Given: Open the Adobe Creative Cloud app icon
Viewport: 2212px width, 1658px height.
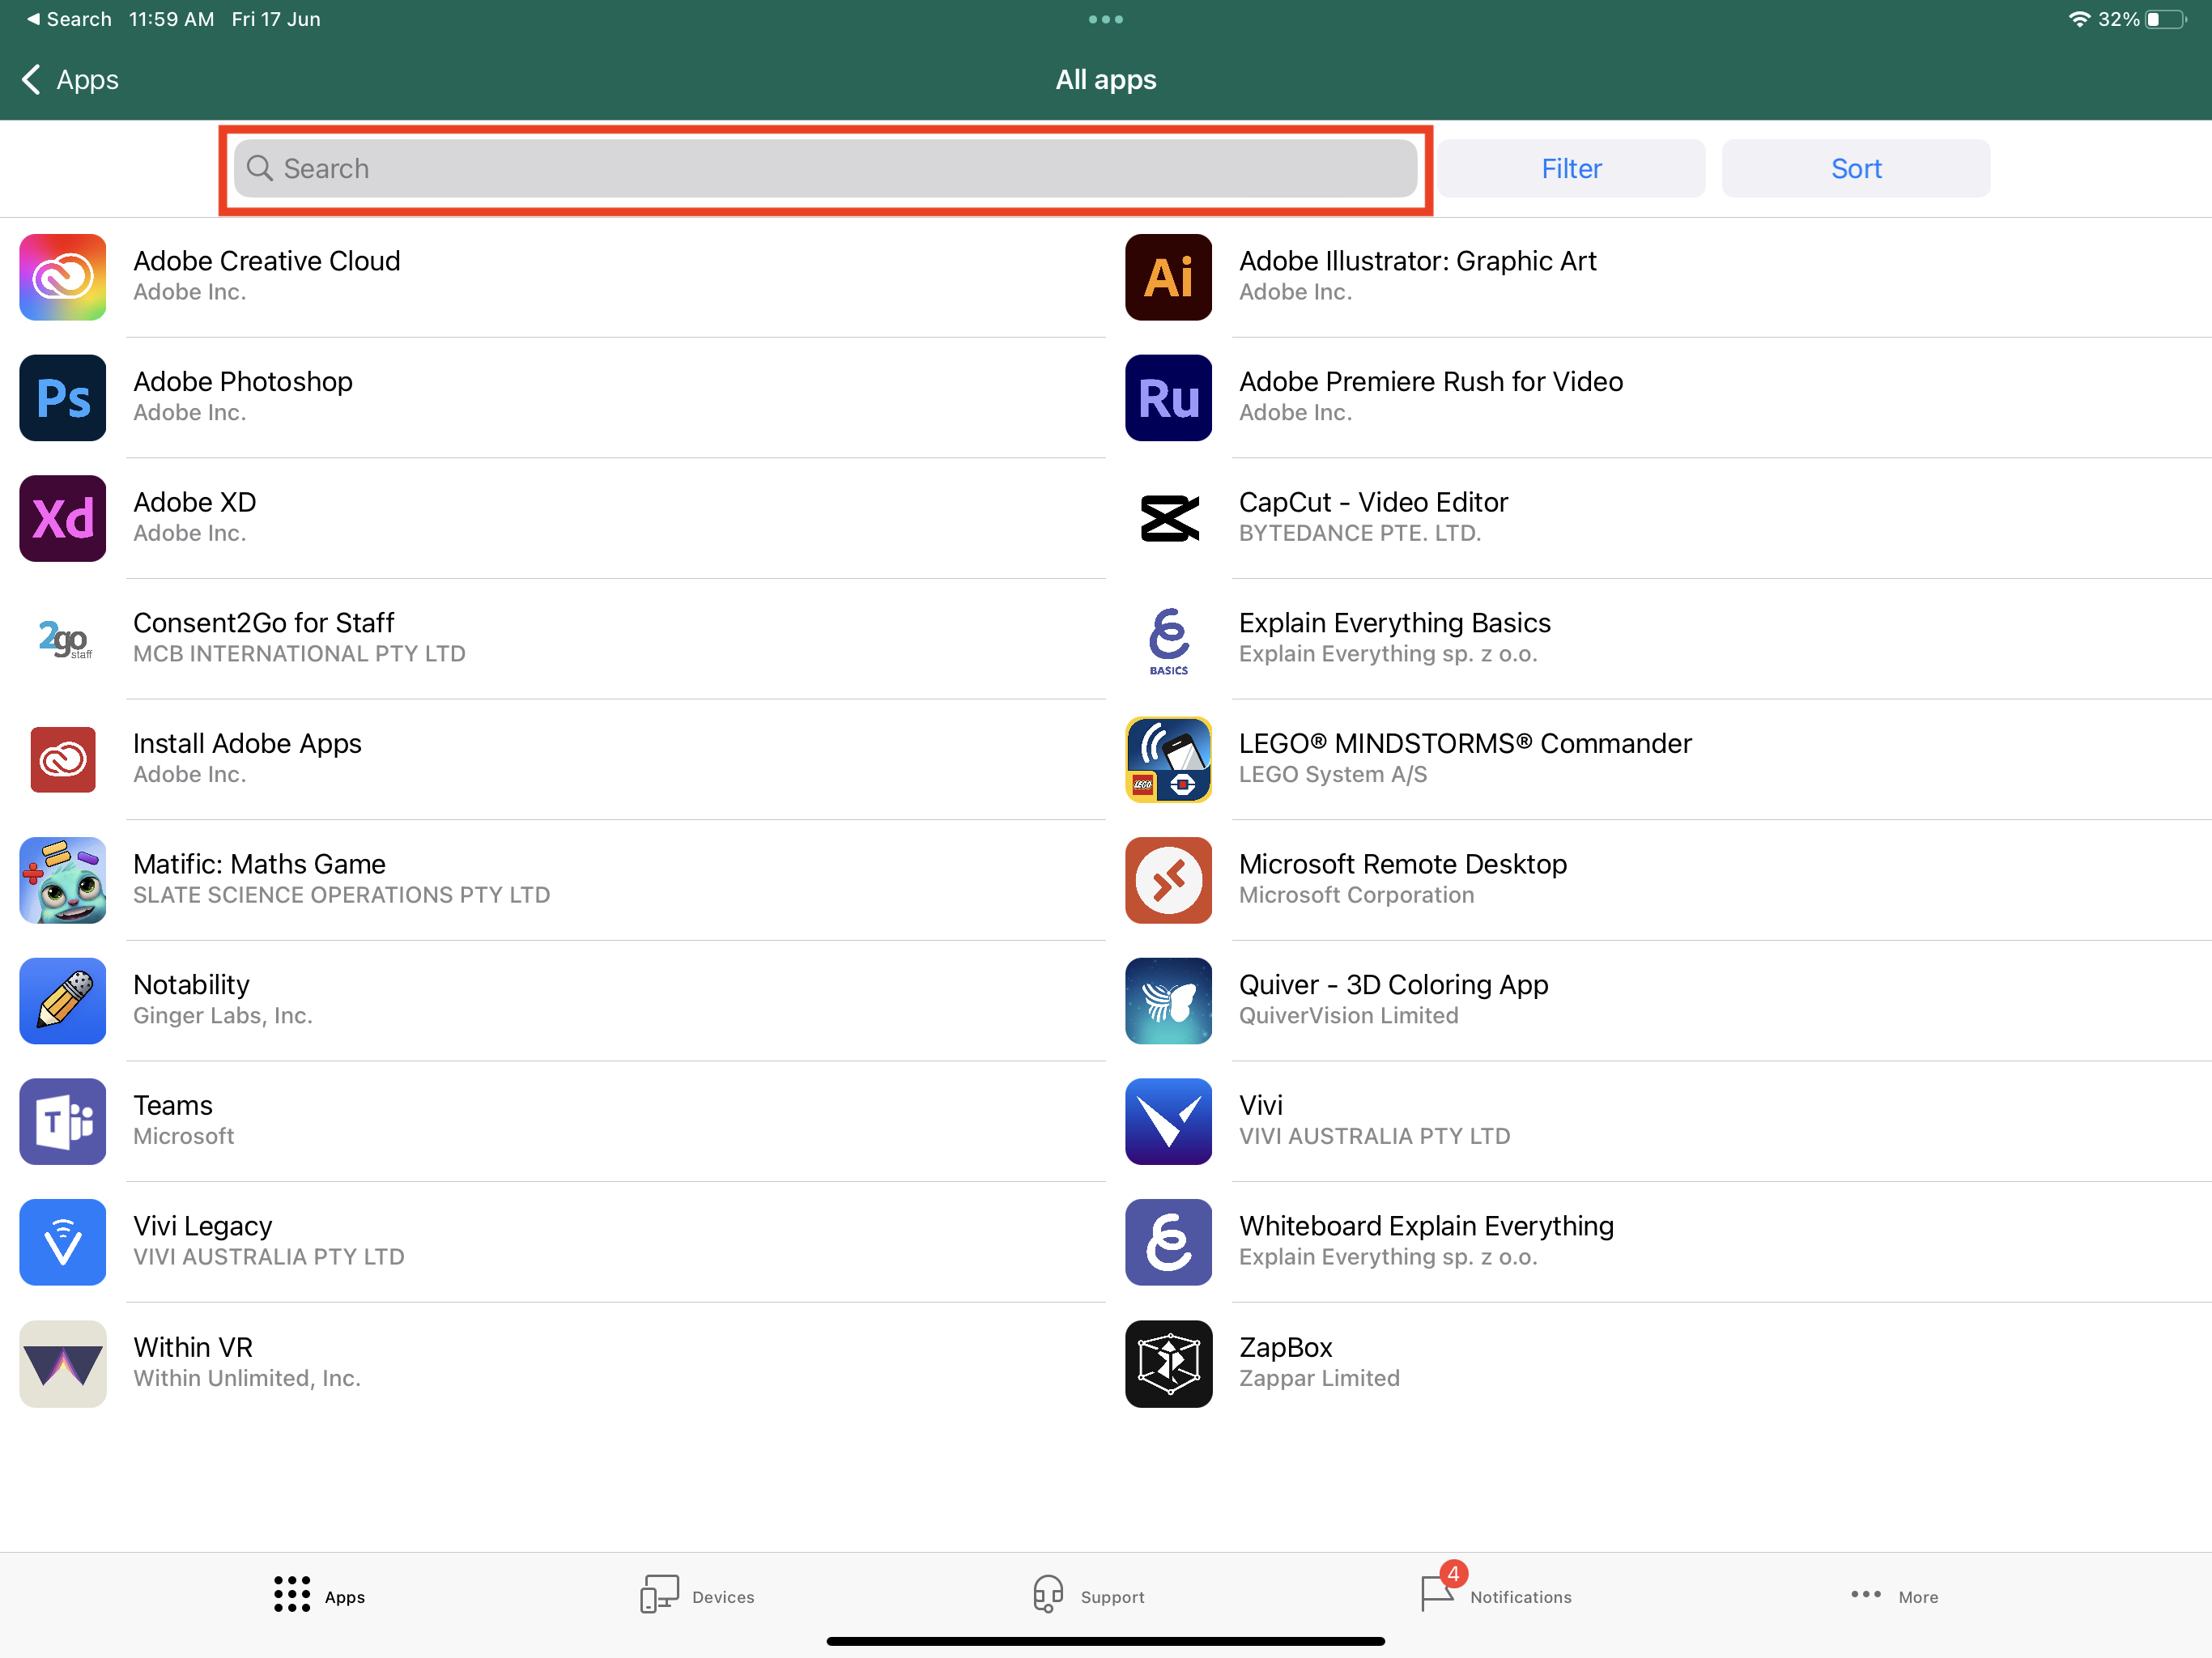Looking at the screenshot, I should coord(62,277).
